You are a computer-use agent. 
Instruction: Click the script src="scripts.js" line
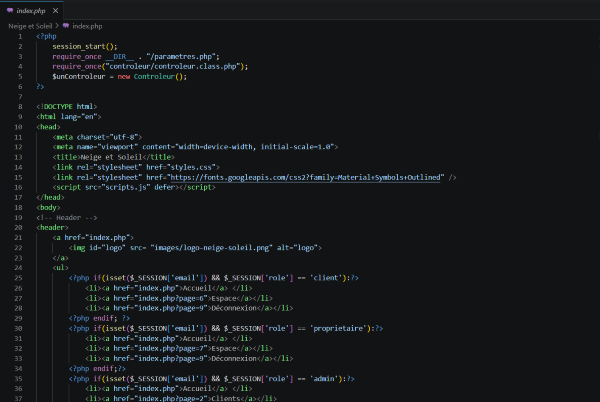(x=134, y=187)
